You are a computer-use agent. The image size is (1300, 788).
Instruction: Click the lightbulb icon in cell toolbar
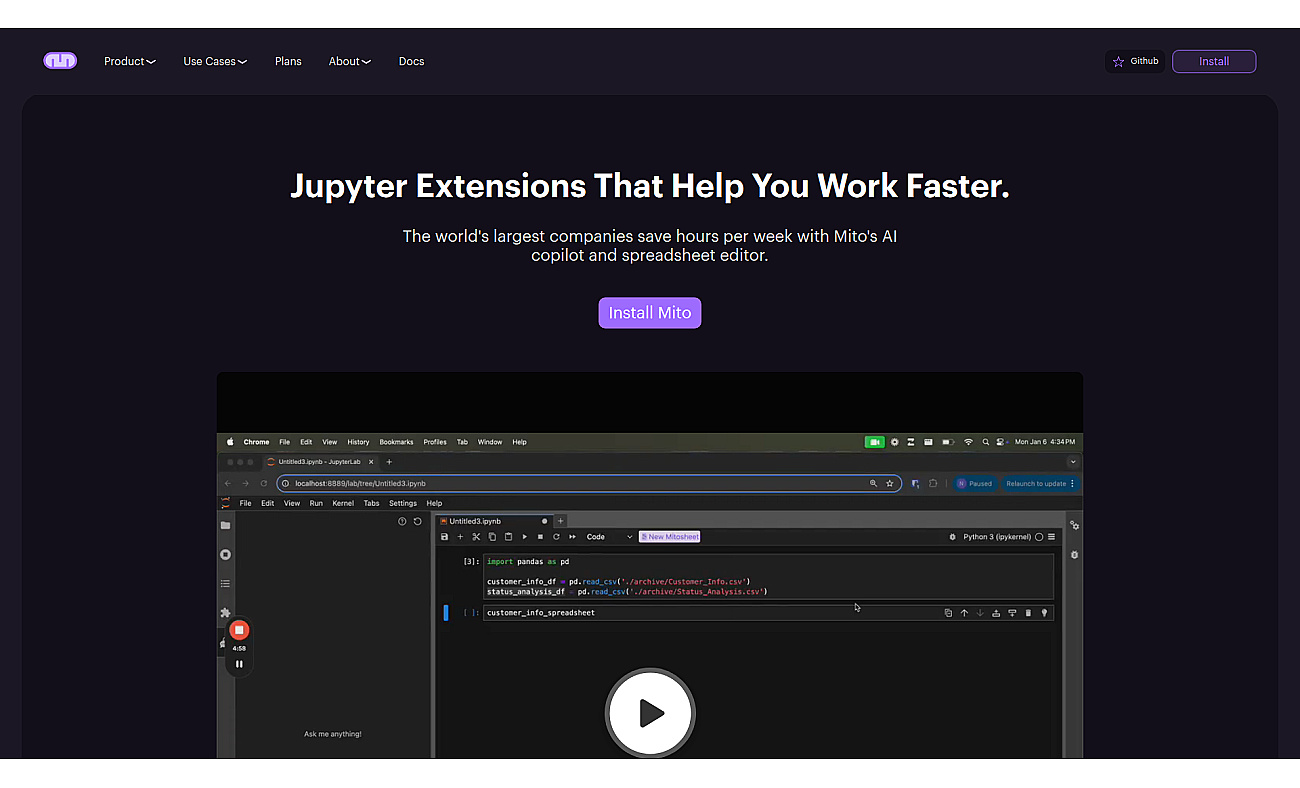pos(1044,613)
